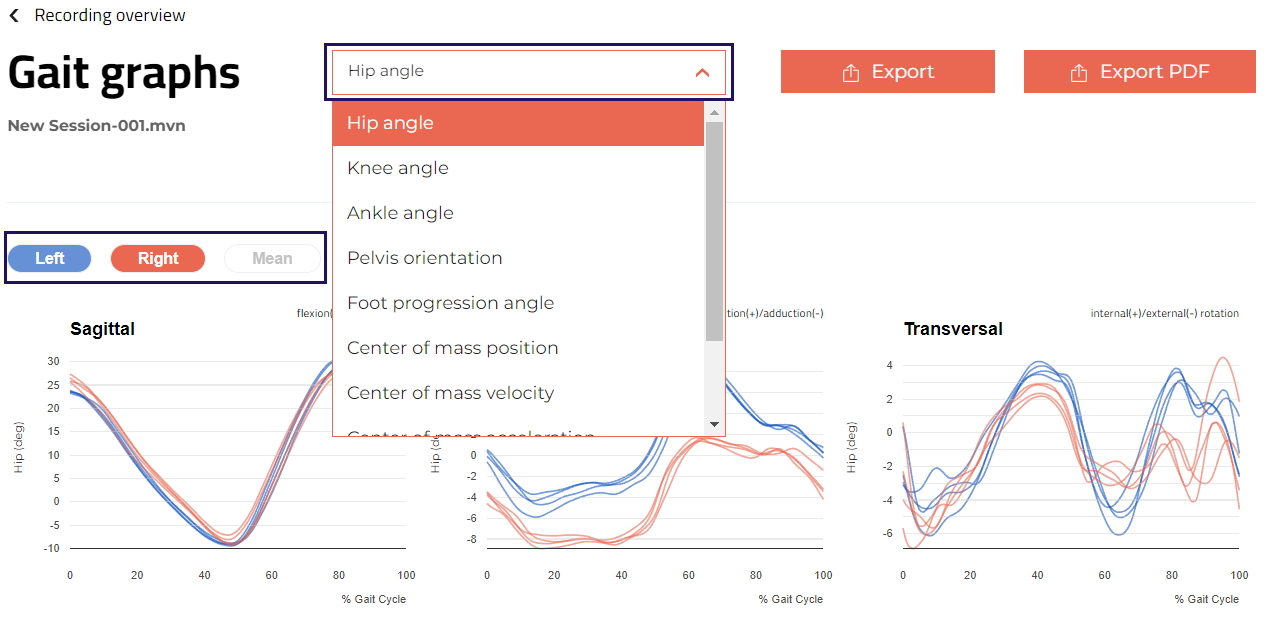
Task: Click the Export PDF button
Action: point(1139,71)
